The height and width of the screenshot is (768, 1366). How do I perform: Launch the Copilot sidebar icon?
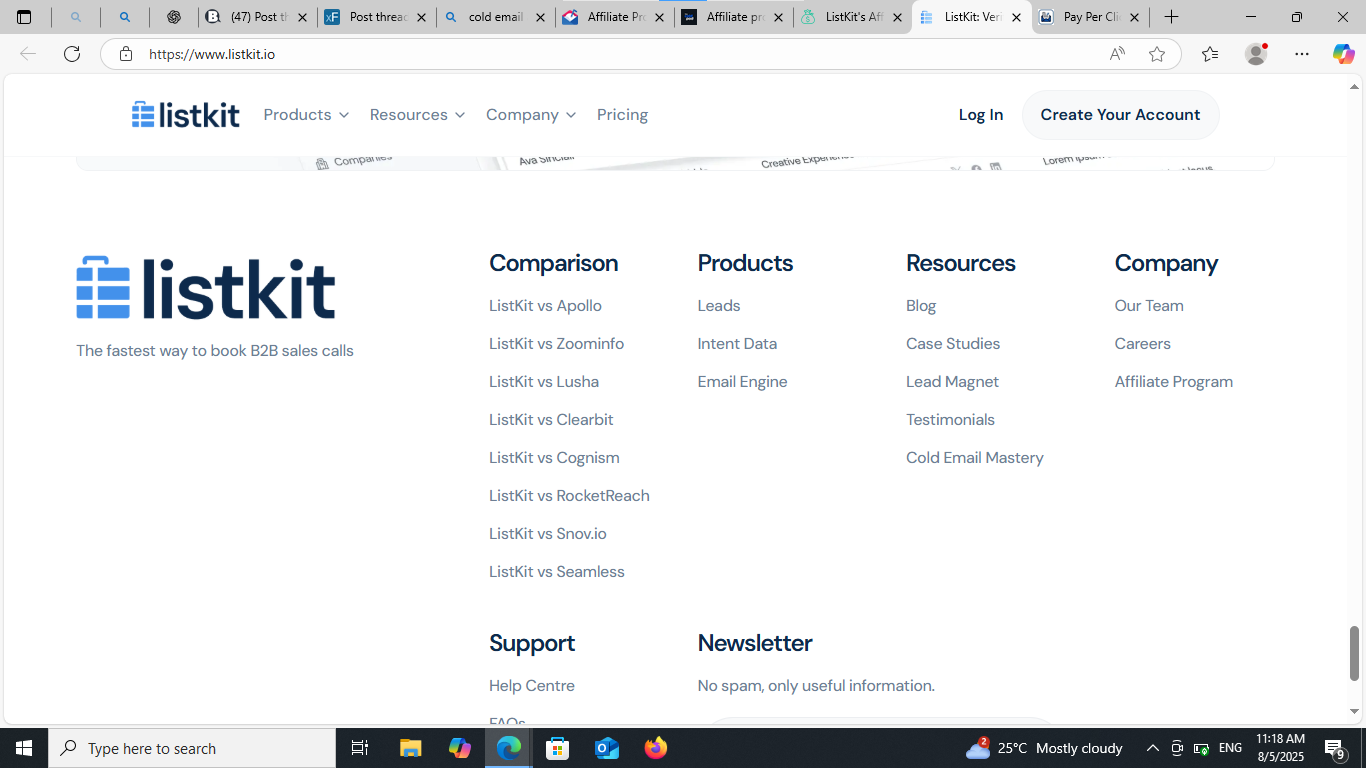click(x=1343, y=54)
